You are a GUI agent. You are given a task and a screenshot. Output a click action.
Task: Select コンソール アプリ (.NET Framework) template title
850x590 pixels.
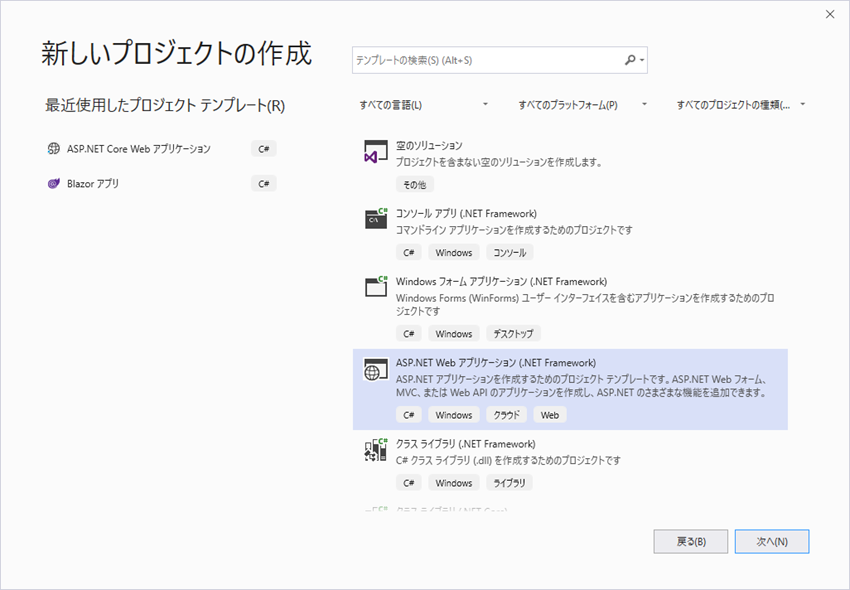pos(466,213)
